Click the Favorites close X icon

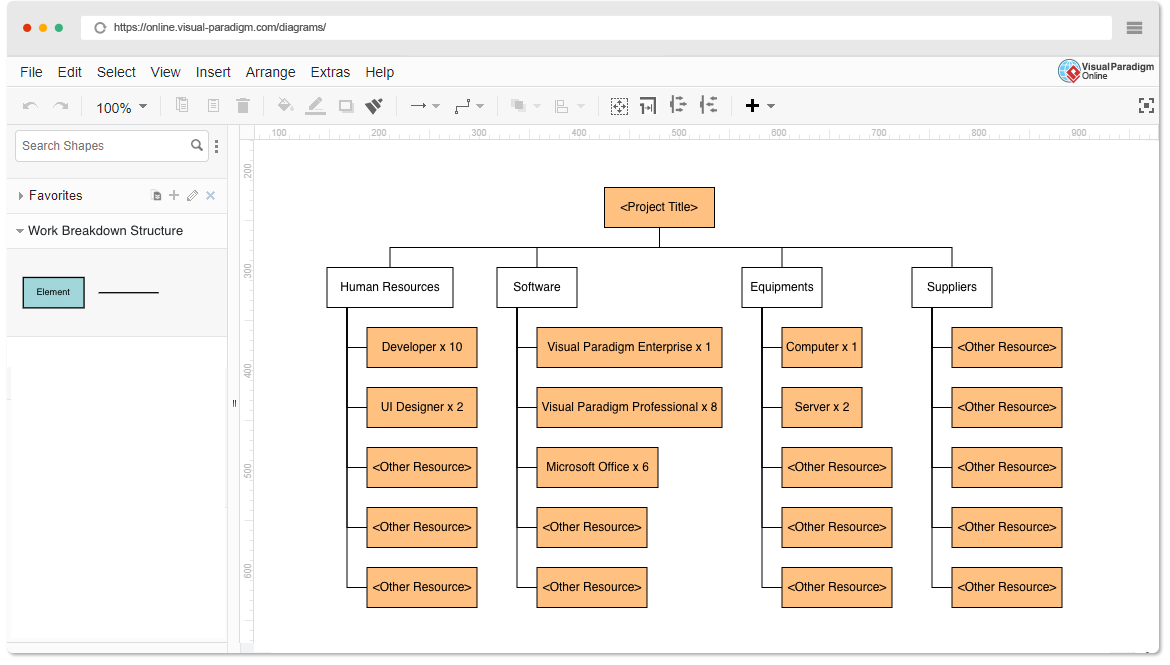(210, 196)
